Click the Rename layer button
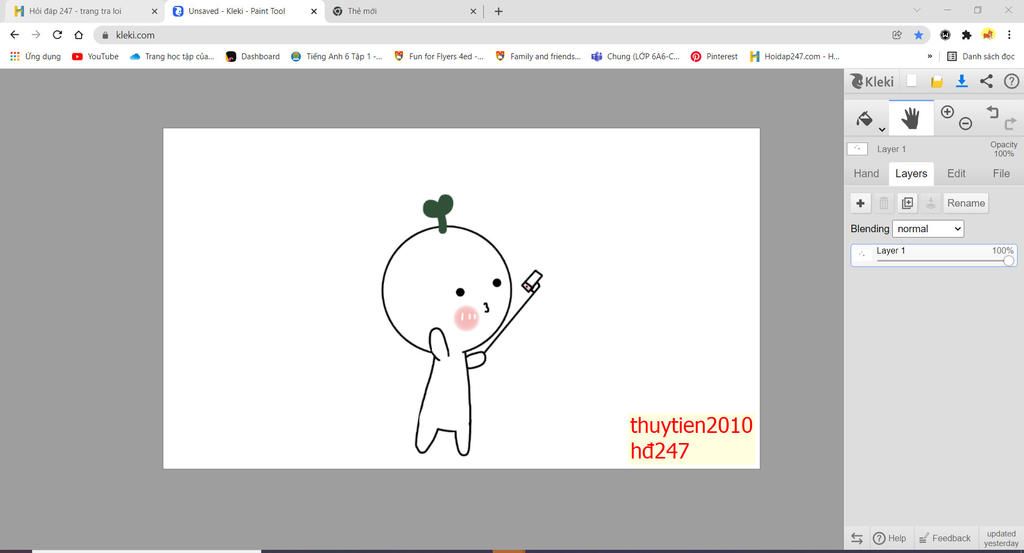This screenshot has height=553, width=1024. coord(965,203)
